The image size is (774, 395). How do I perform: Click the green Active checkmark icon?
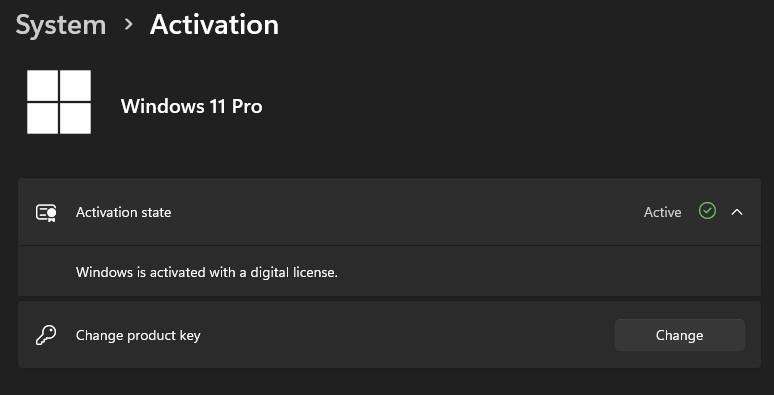click(707, 211)
